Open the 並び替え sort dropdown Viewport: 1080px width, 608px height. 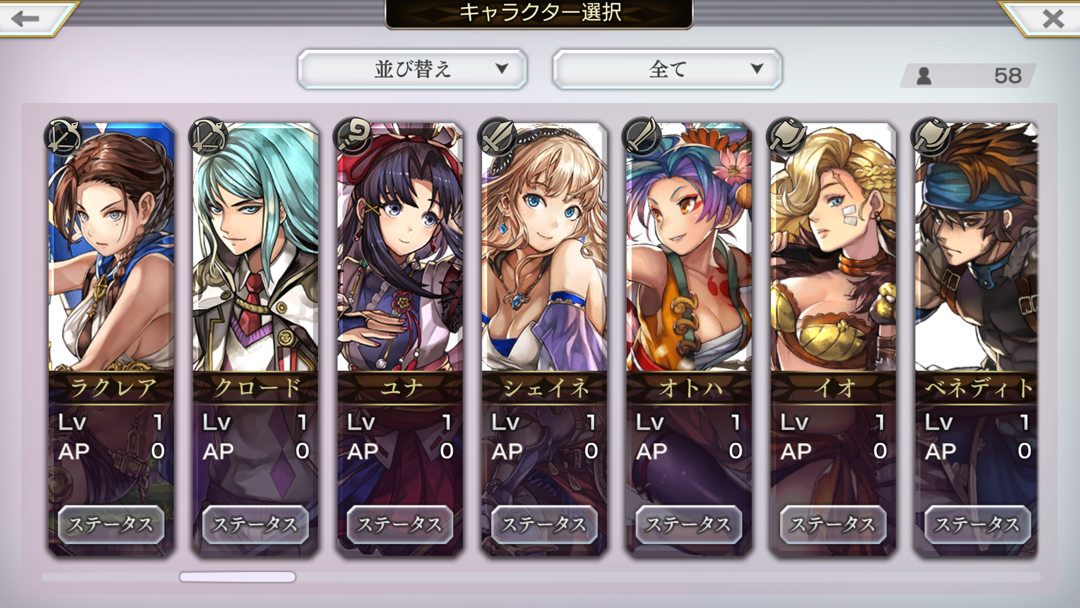tap(413, 69)
